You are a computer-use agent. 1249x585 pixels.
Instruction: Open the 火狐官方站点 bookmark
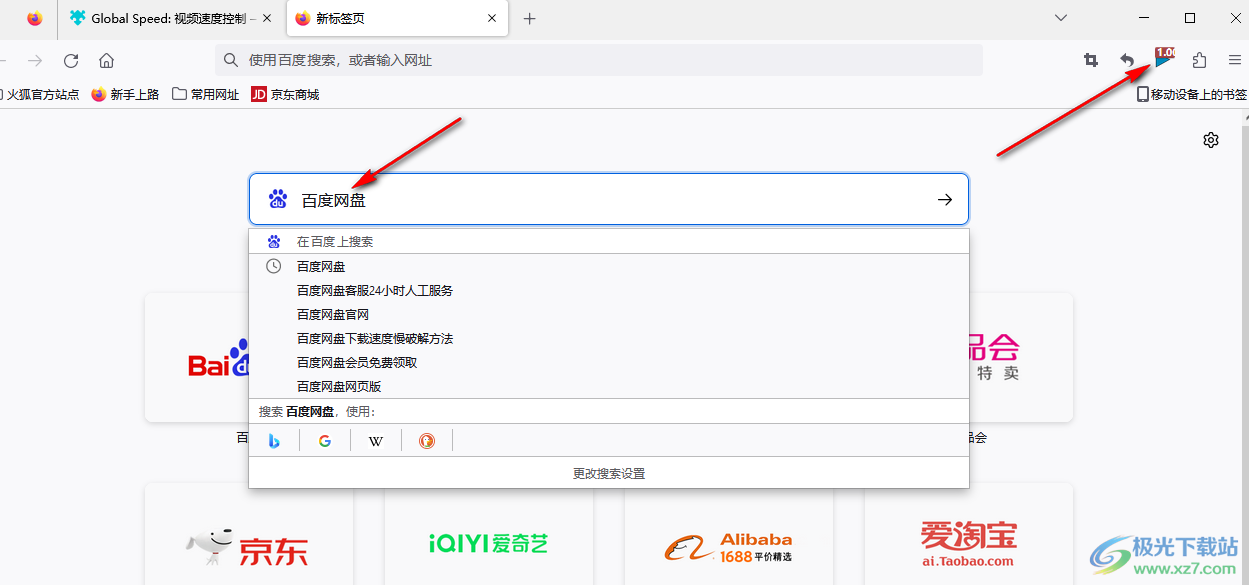point(40,95)
